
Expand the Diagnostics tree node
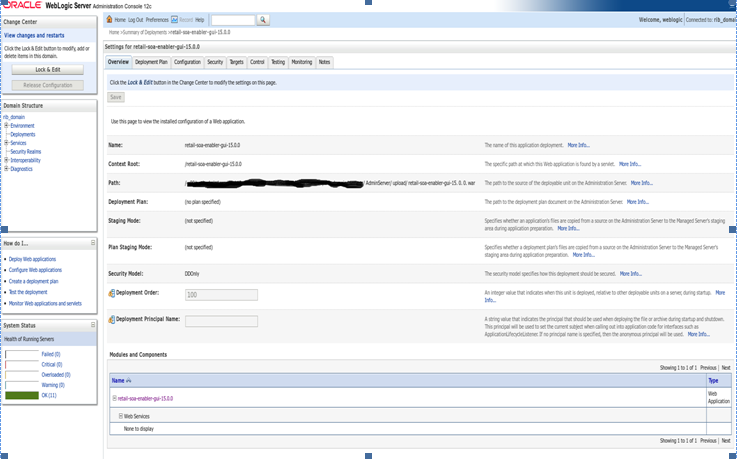[x=7, y=169]
